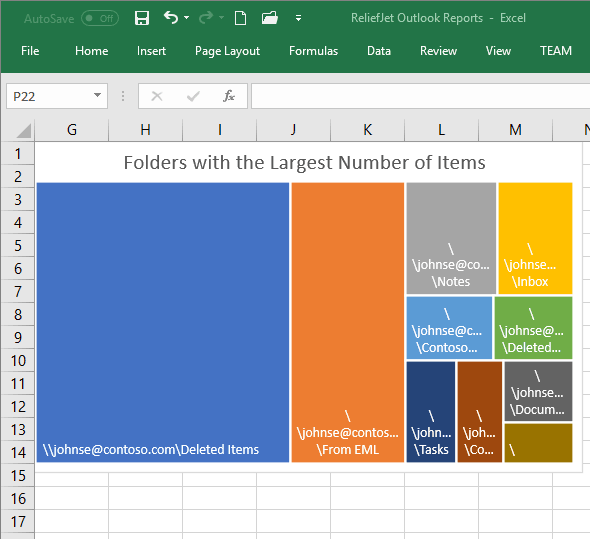Click chart title Folders with the Largest Number of Items

click(304, 163)
